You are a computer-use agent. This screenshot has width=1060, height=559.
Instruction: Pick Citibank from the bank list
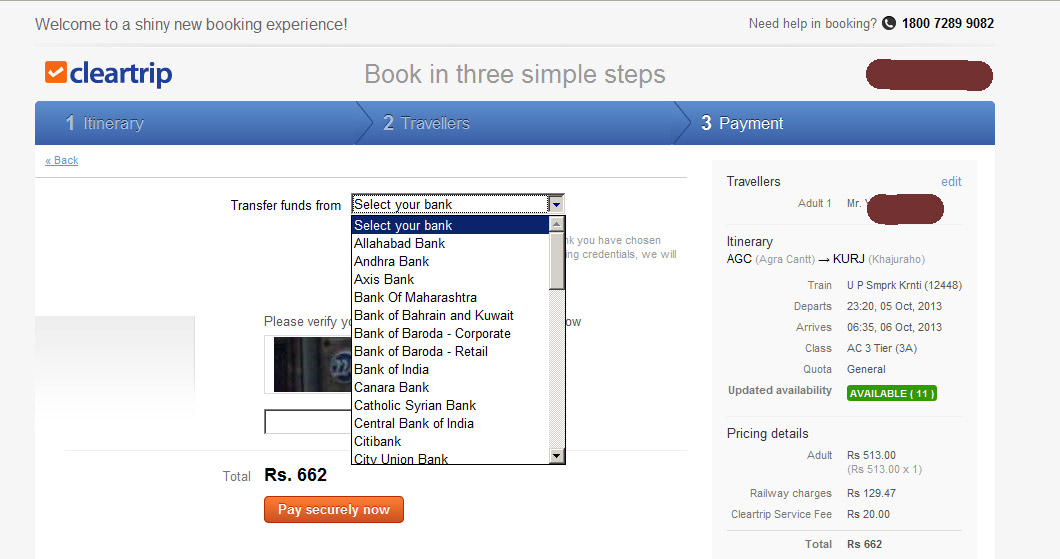[x=378, y=441]
